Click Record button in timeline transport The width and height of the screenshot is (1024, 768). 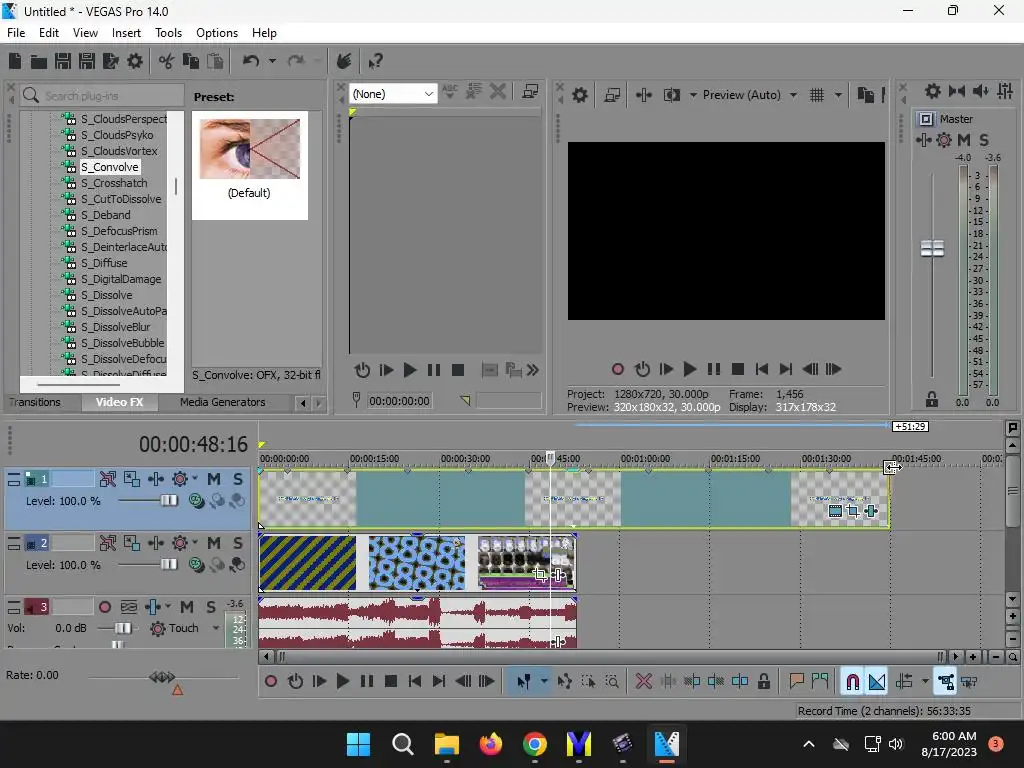point(270,682)
